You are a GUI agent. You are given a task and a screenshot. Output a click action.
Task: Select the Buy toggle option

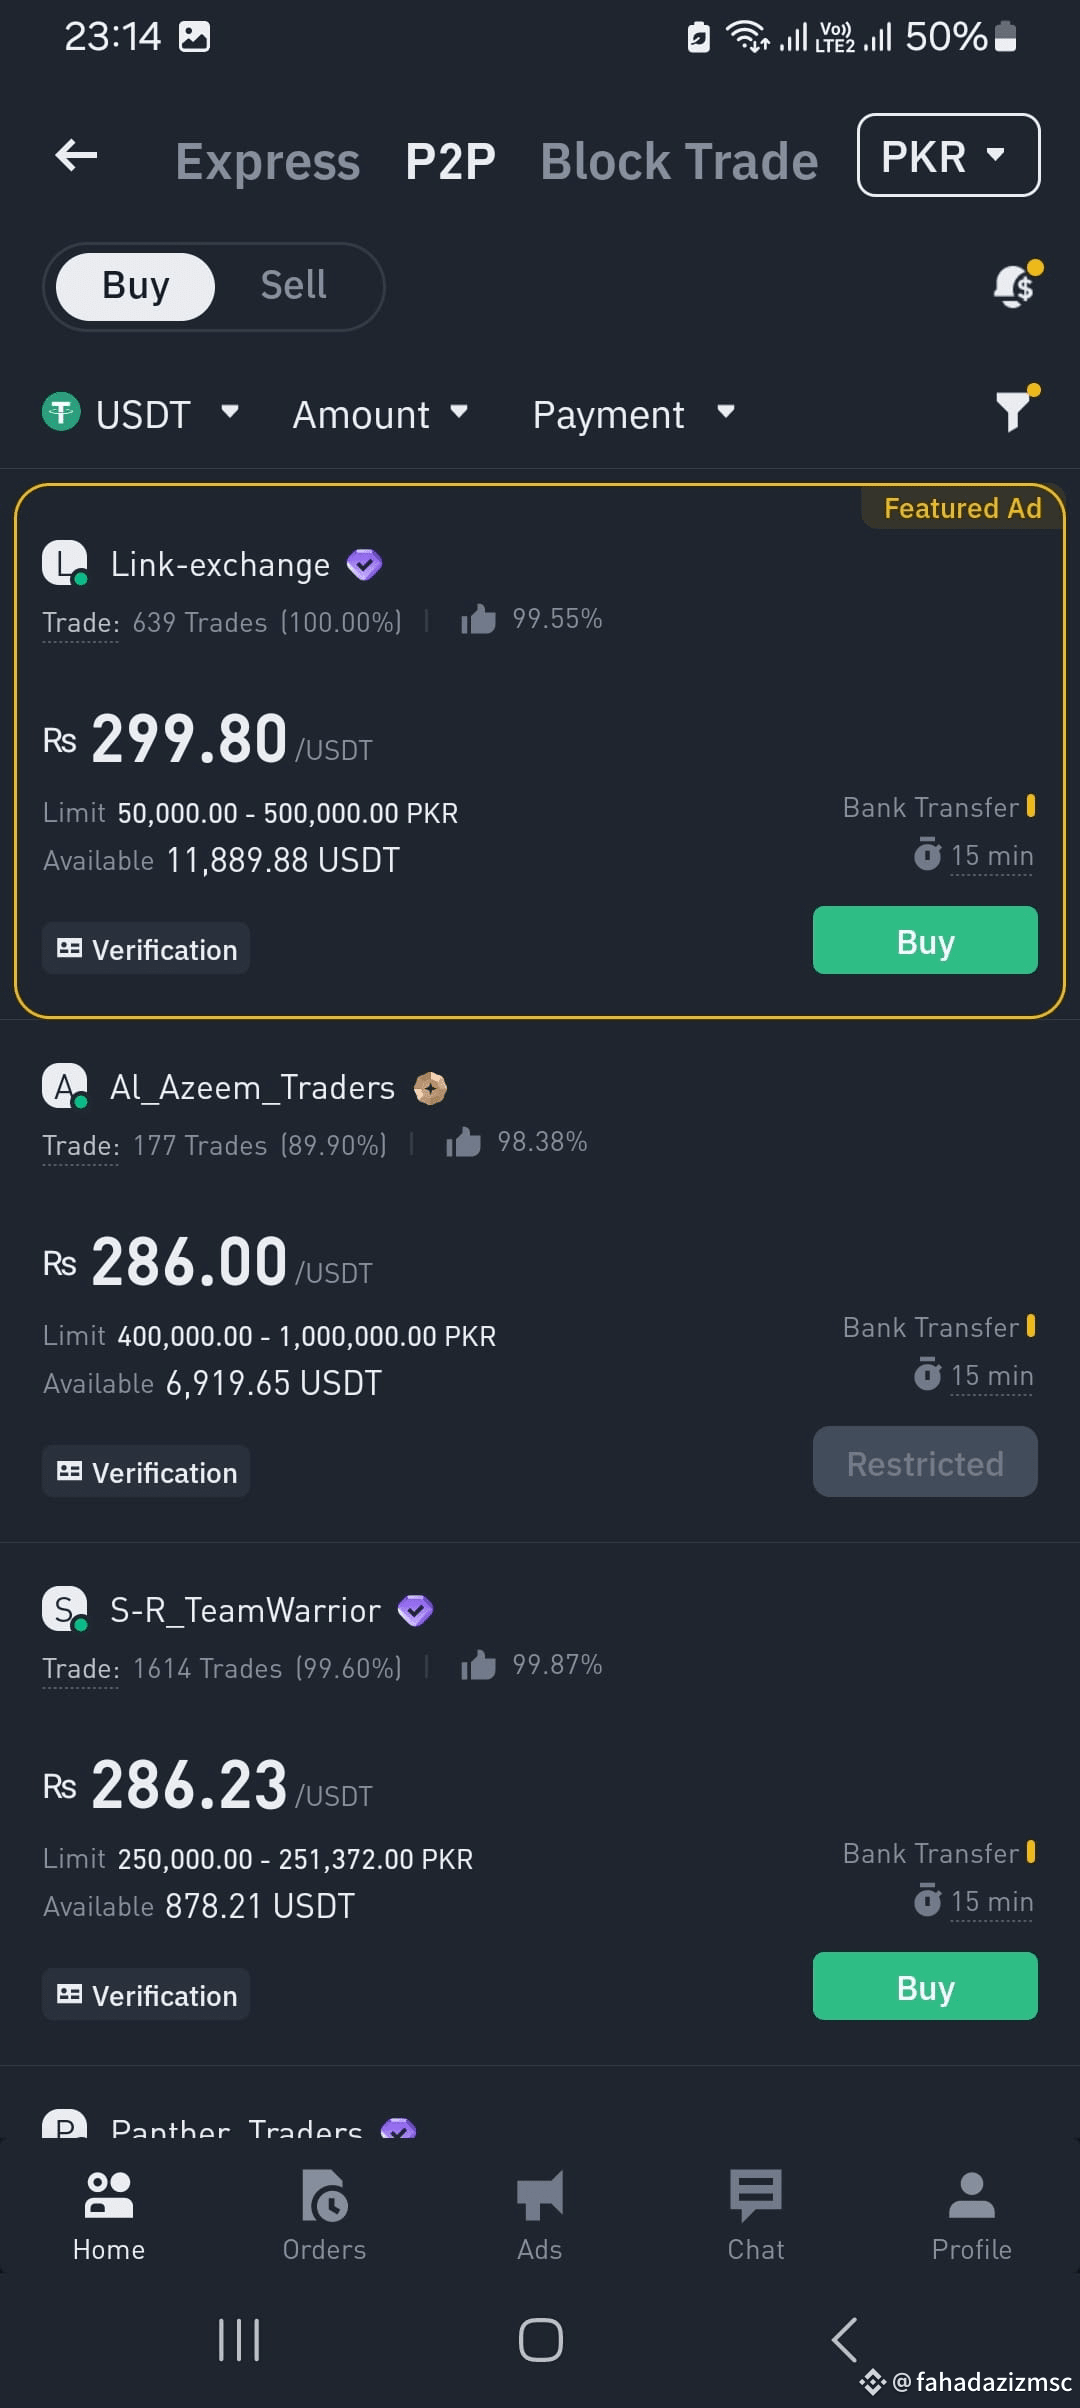point(136,286)
